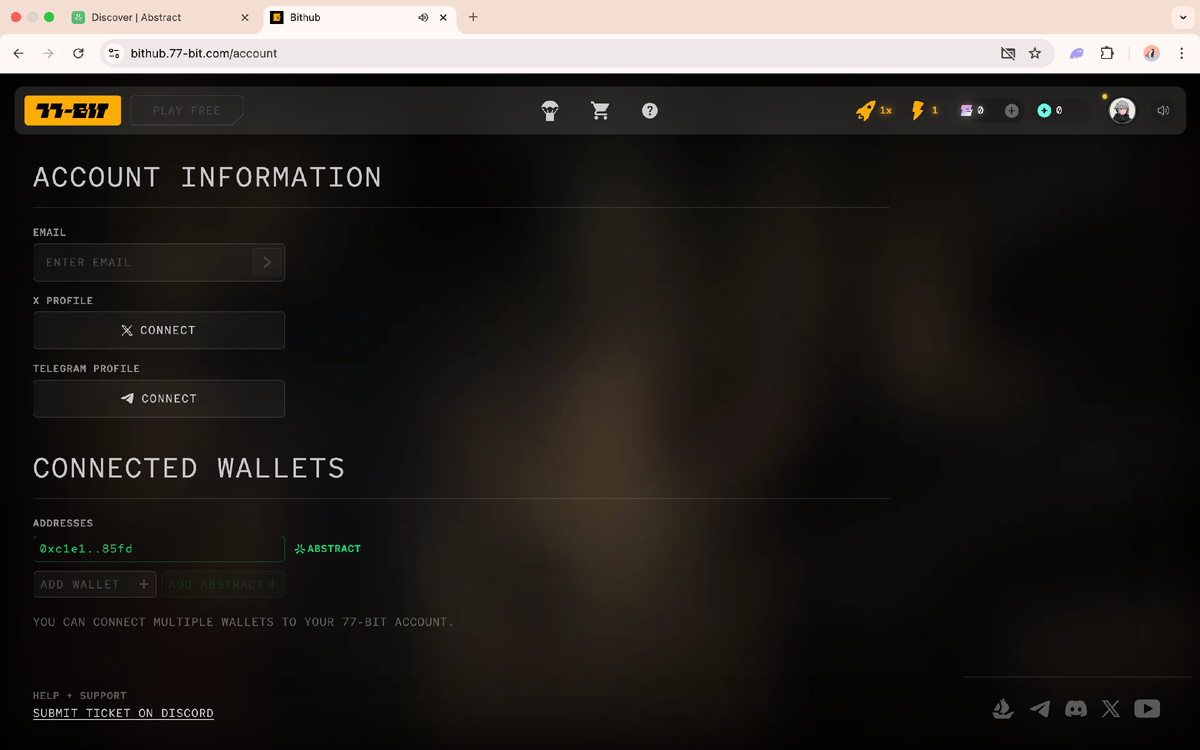This screenshot has width=1200, height=750.
Task: Open the X icon in the footer
Action: [1111, 709]
